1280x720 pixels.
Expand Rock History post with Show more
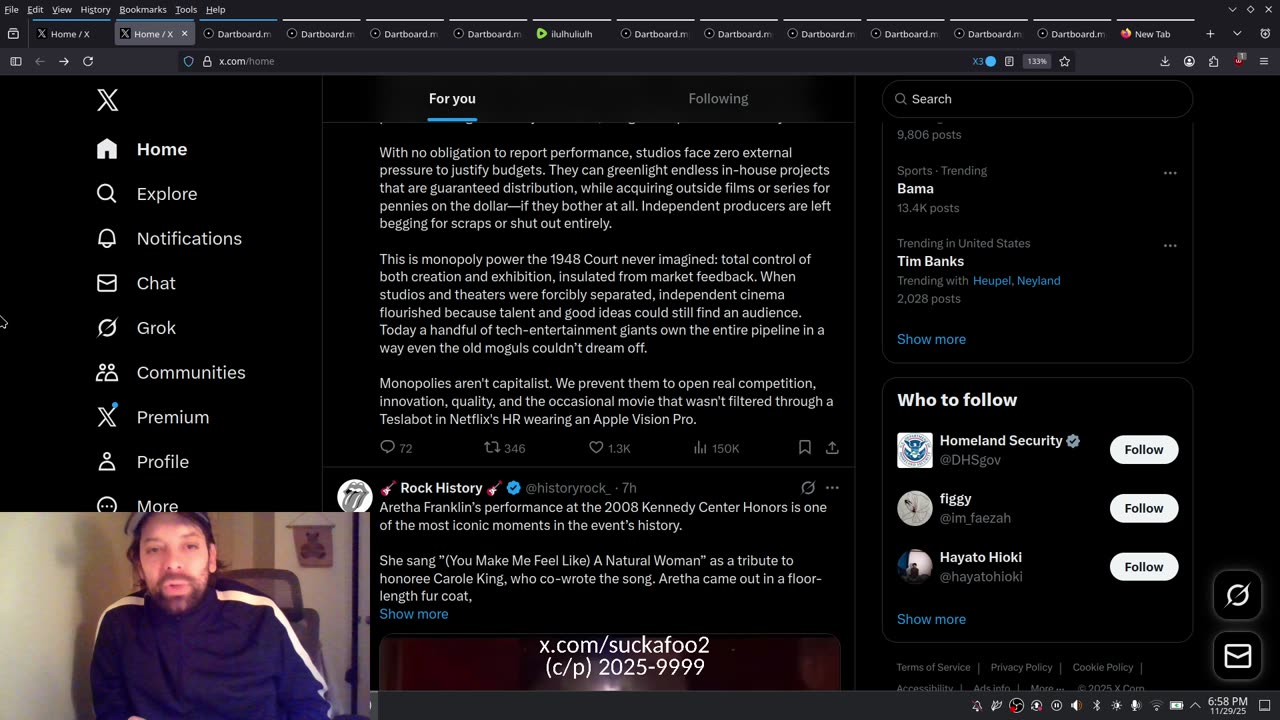tap(413, 614)
